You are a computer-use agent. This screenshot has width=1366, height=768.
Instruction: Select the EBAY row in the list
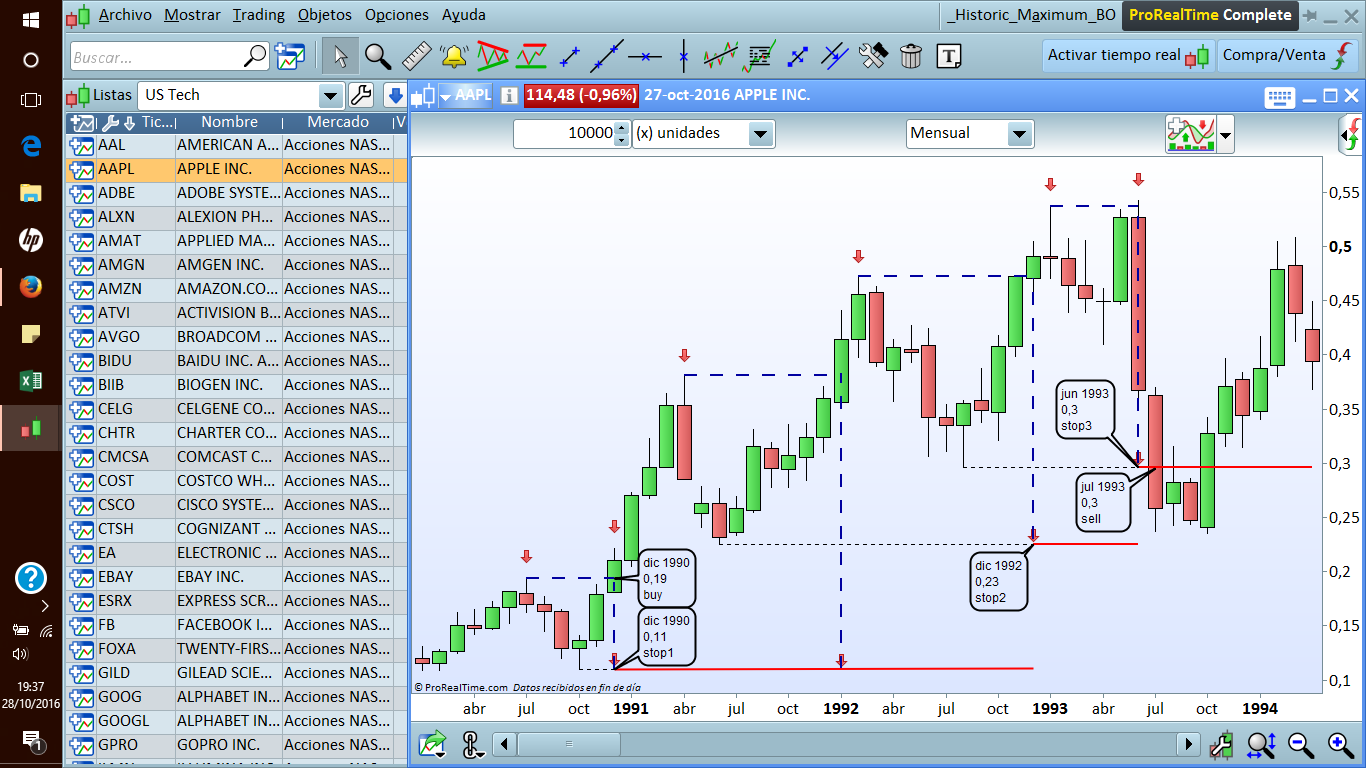(236, 577)
